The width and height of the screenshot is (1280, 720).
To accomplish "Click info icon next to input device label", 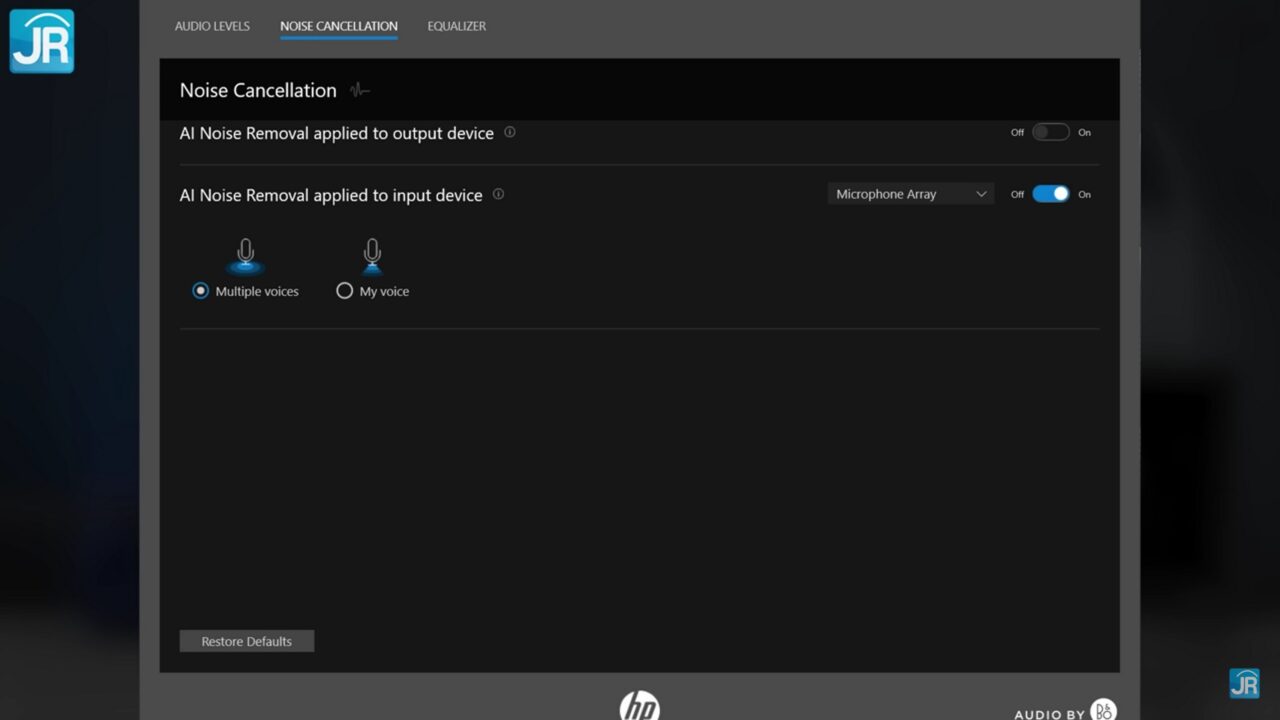I will pyautogui.click(x=499, y=194).
